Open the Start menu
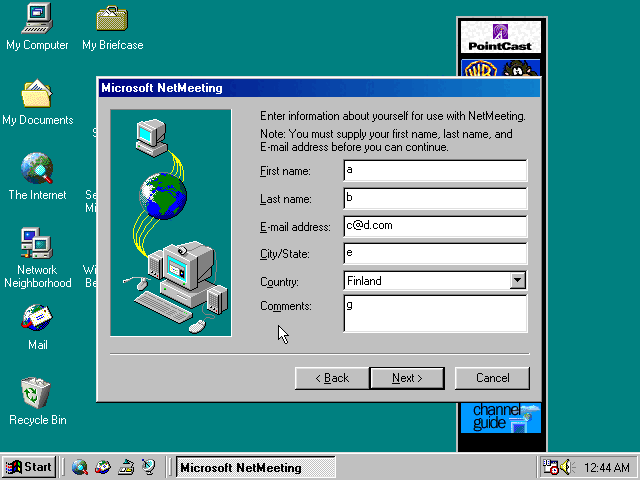Image resolution: width=640 pixels, height=480 pixels. (29, 467)
